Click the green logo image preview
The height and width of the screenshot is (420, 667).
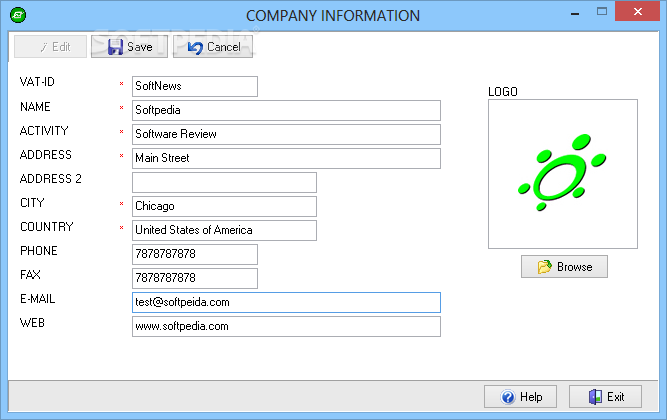point(563,174)
